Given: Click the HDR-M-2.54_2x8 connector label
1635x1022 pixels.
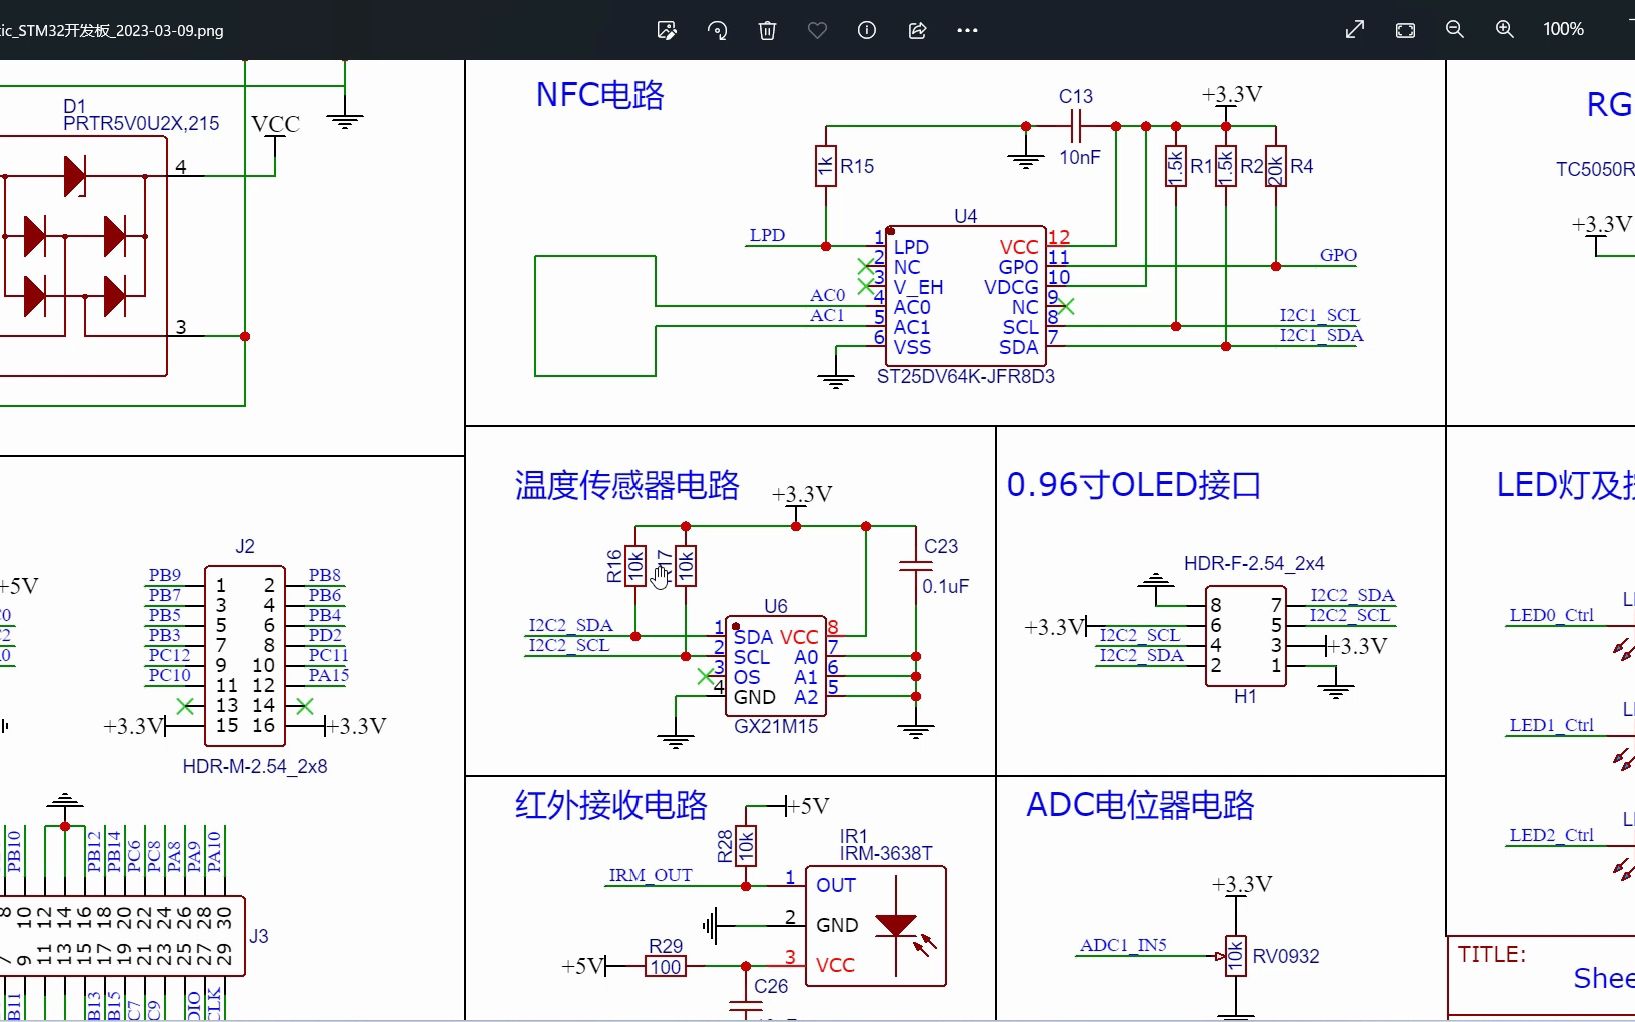Looking at the screenshot, I should pyautogui.click(x=255, y=767).
